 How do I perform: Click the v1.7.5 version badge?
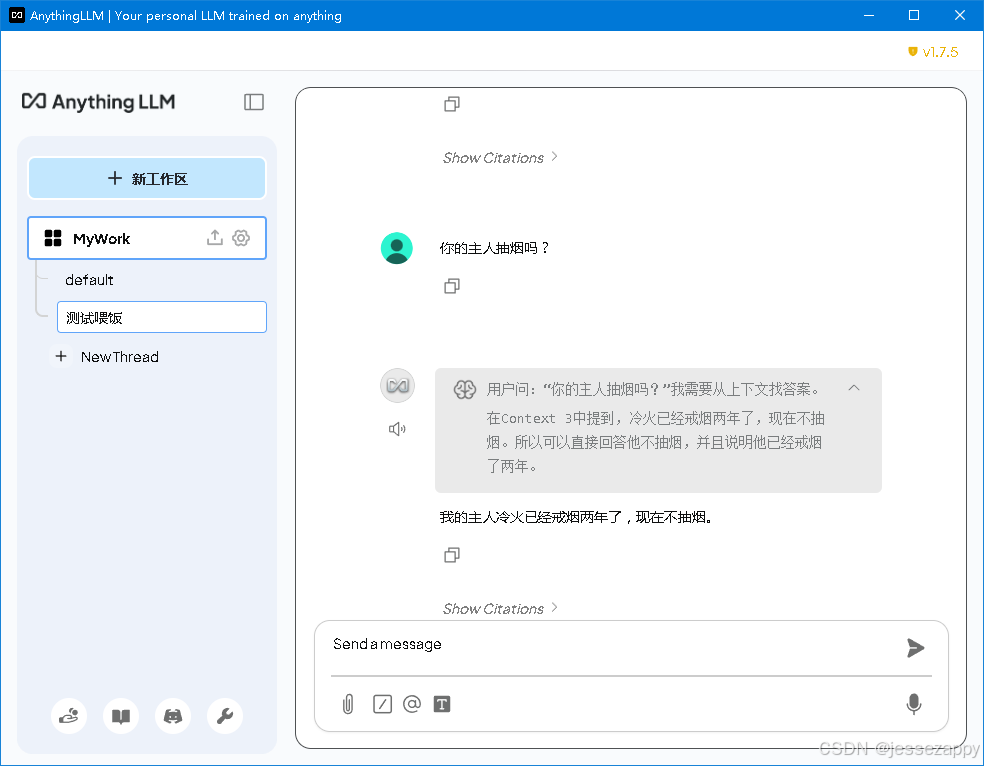(x=933, y=51)
